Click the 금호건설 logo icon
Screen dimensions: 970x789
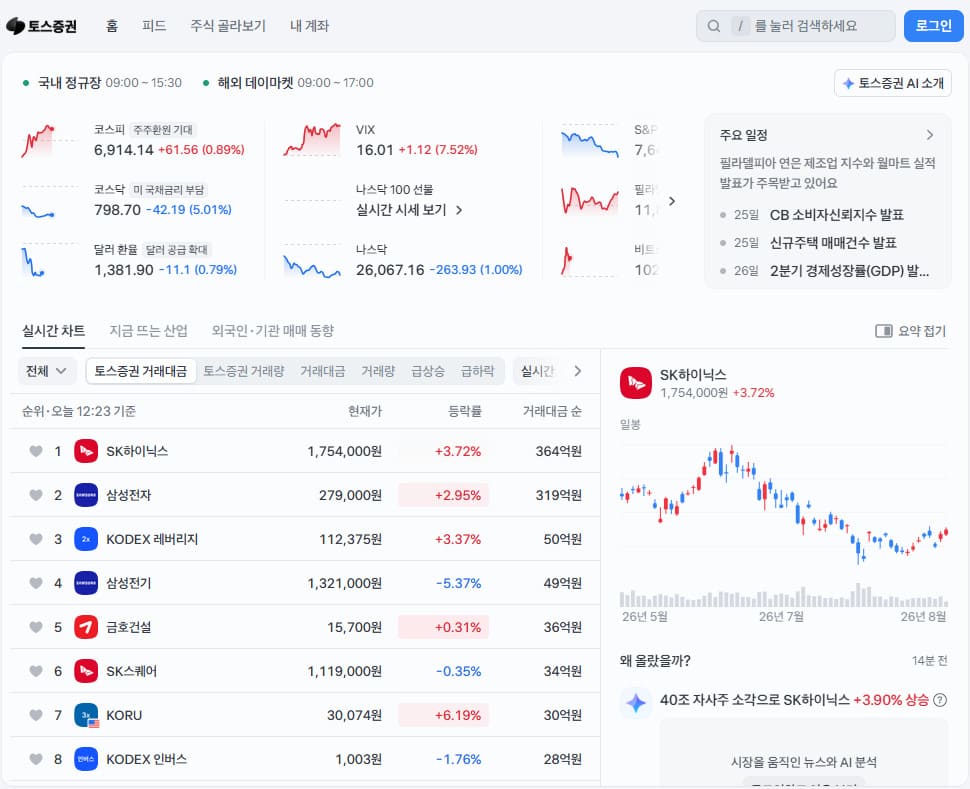pyautogui.click(x=86, y=627)
